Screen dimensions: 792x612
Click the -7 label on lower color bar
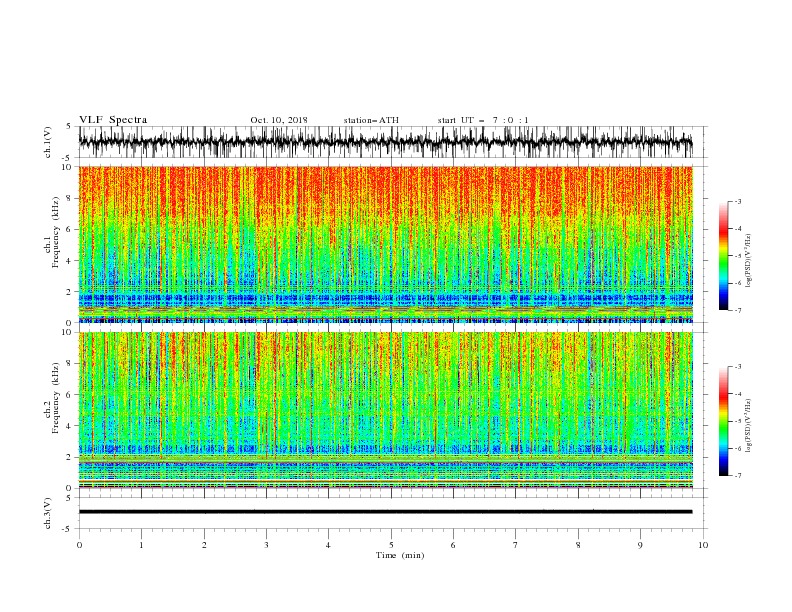point(738,476)
